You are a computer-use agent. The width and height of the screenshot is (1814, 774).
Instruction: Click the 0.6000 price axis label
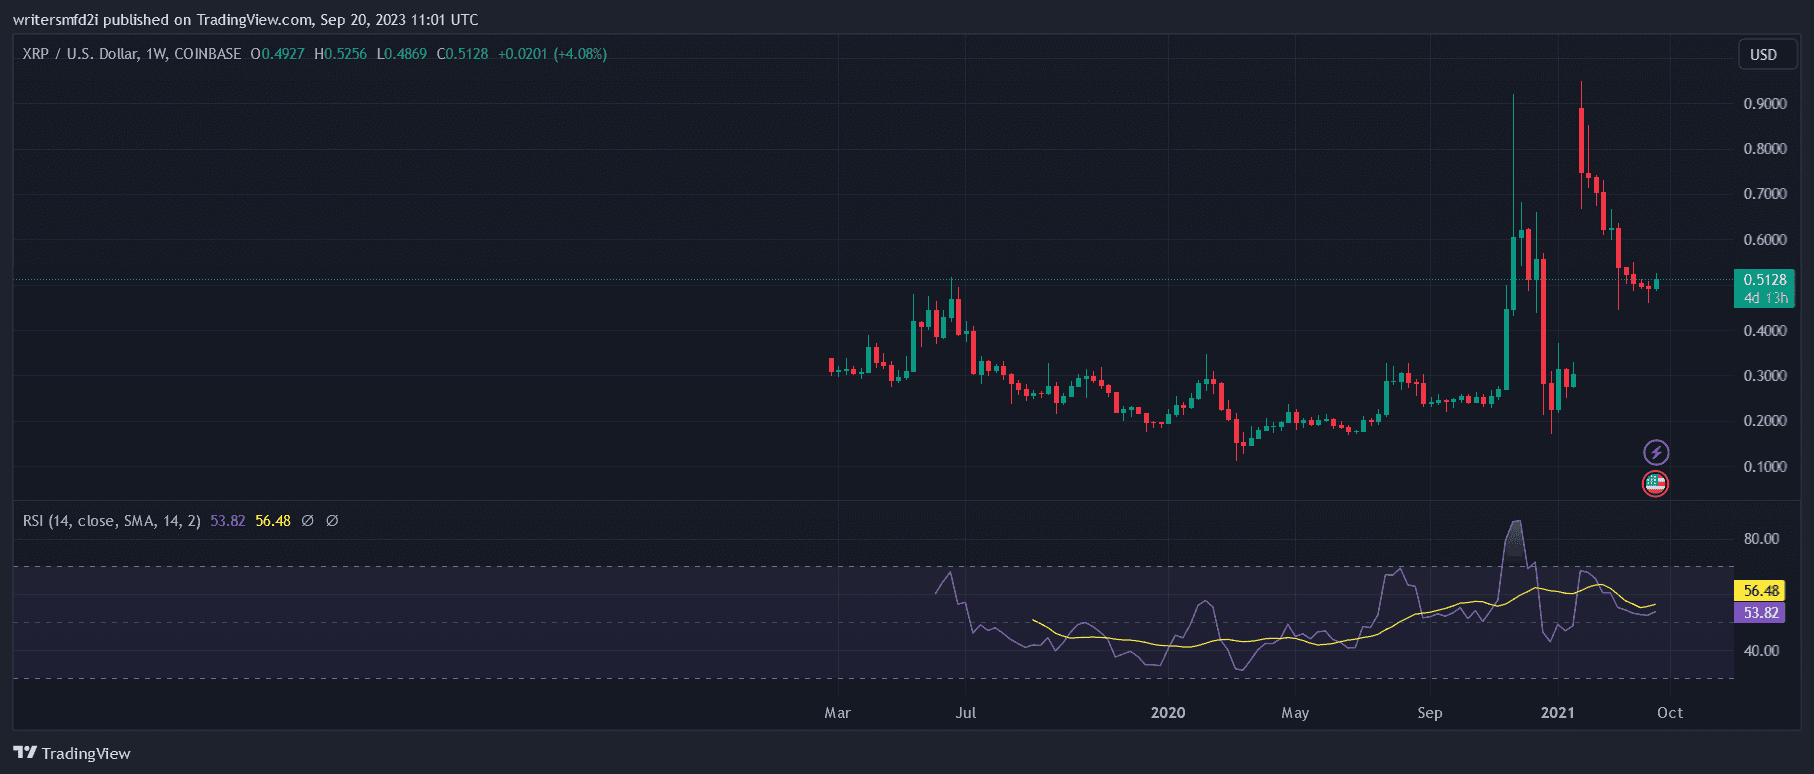tap(1765, 240)
